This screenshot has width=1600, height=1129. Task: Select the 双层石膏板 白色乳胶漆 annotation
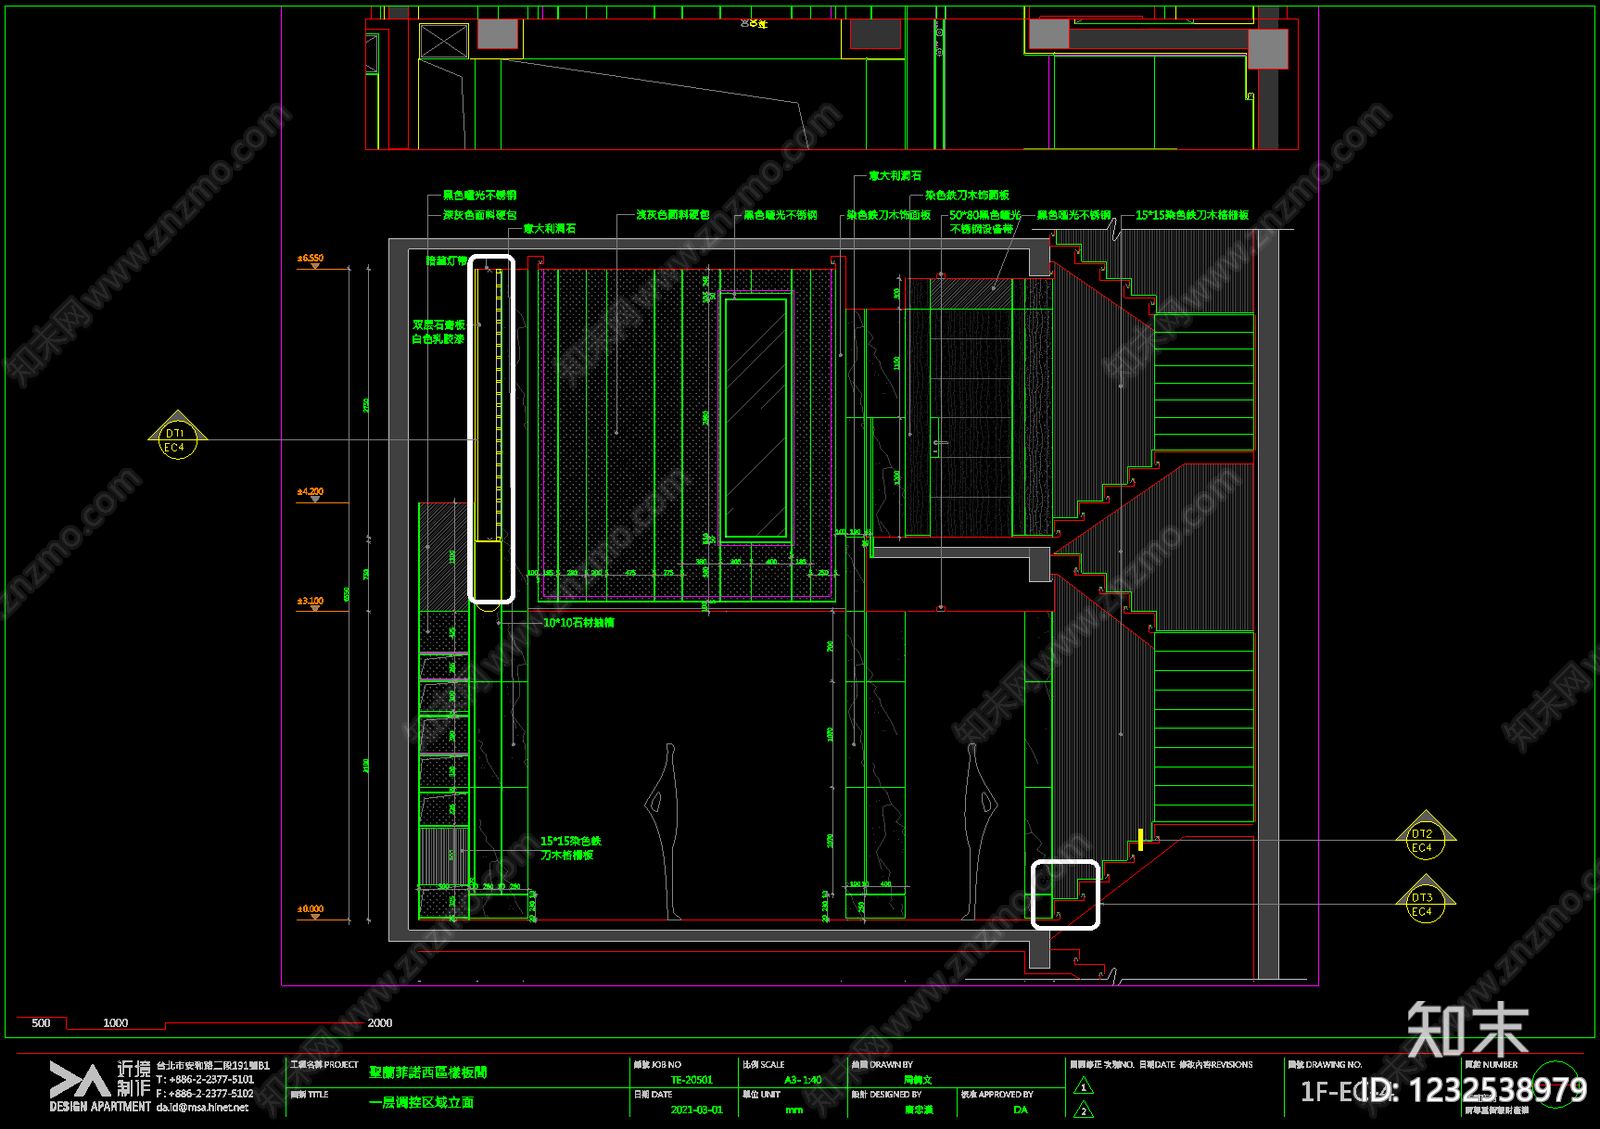(x=438, y=332)
